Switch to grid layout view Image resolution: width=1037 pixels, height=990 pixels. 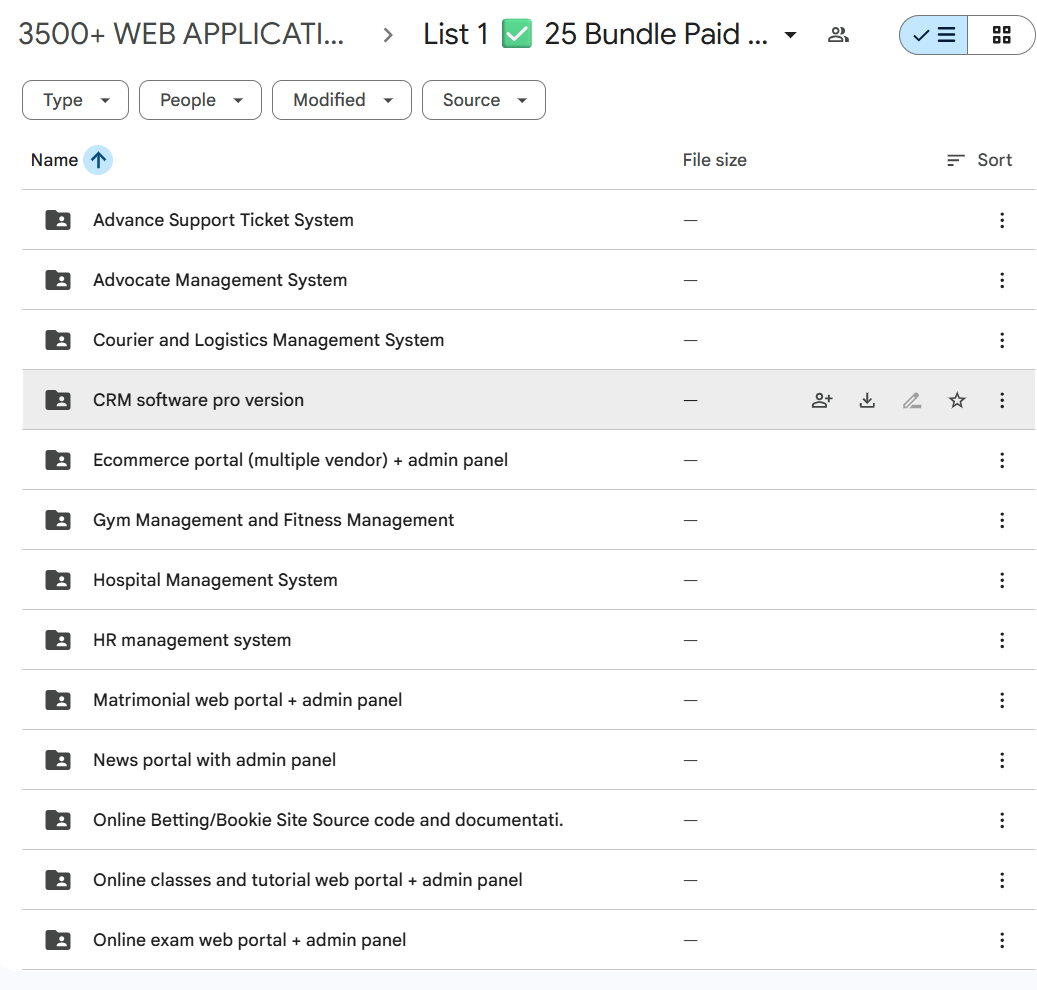[x=1001, y=35]
